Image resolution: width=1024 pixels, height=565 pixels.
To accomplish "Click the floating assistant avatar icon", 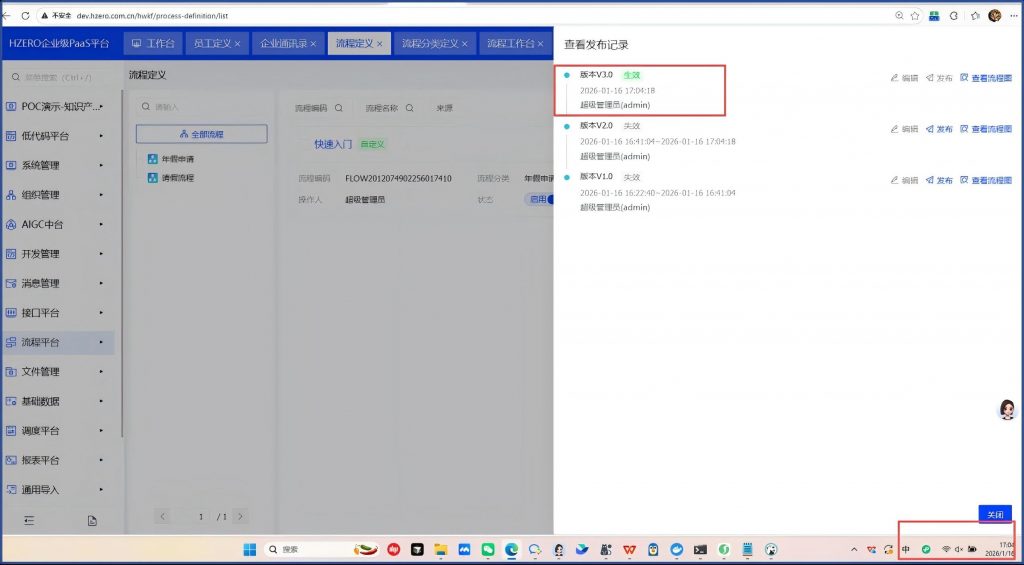I will click(1007, 409).
